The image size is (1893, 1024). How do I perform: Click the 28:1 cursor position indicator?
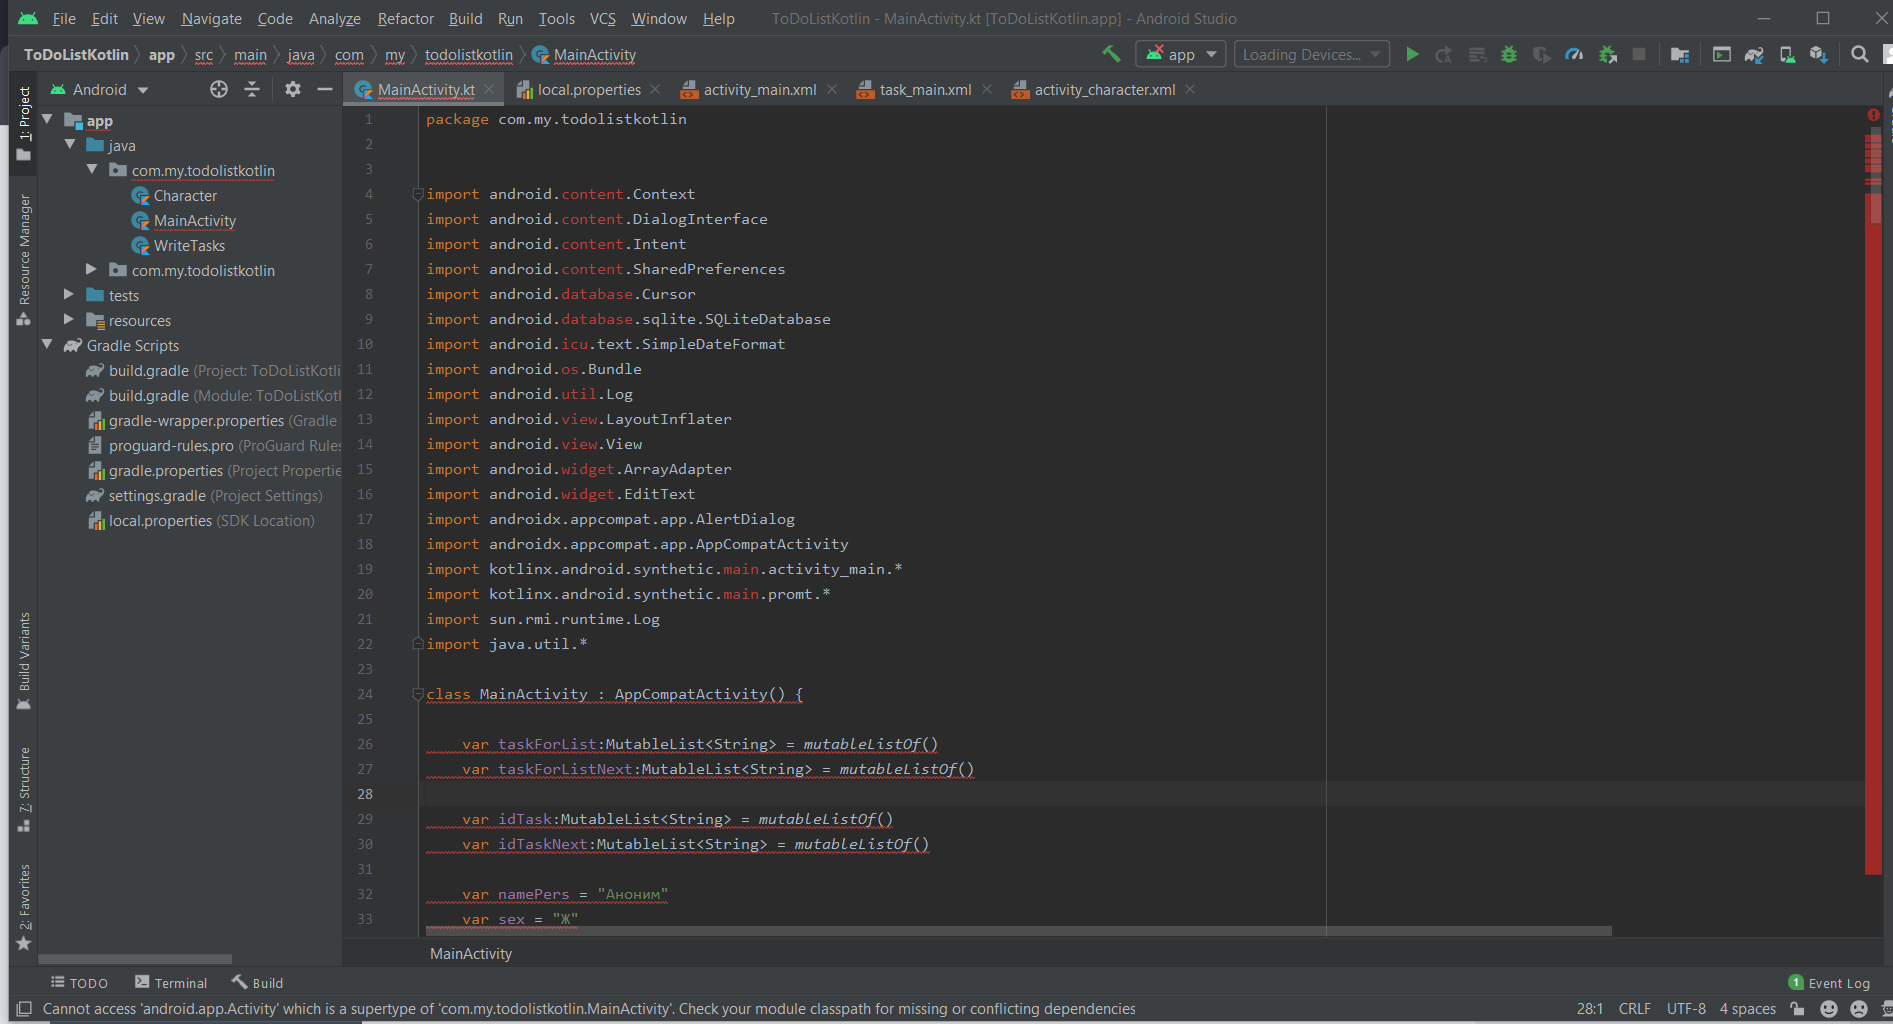point(1590,1009)
